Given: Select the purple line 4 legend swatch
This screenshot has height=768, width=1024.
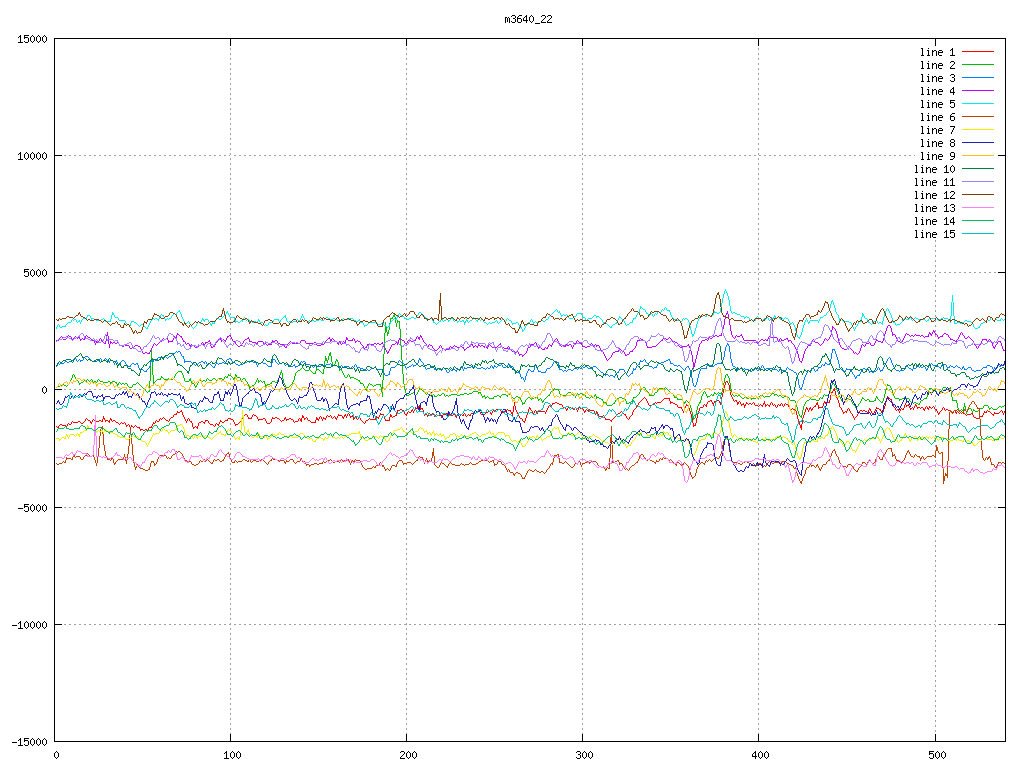Looking at the screenshot, I should pos(978,91).
